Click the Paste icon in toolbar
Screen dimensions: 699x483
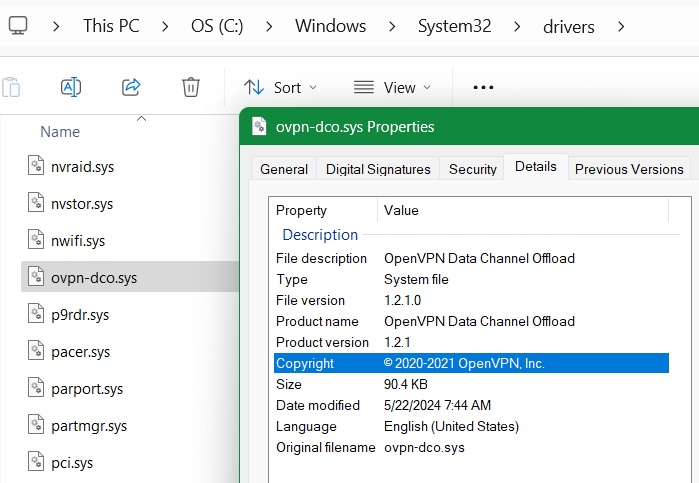click(11, 87)
